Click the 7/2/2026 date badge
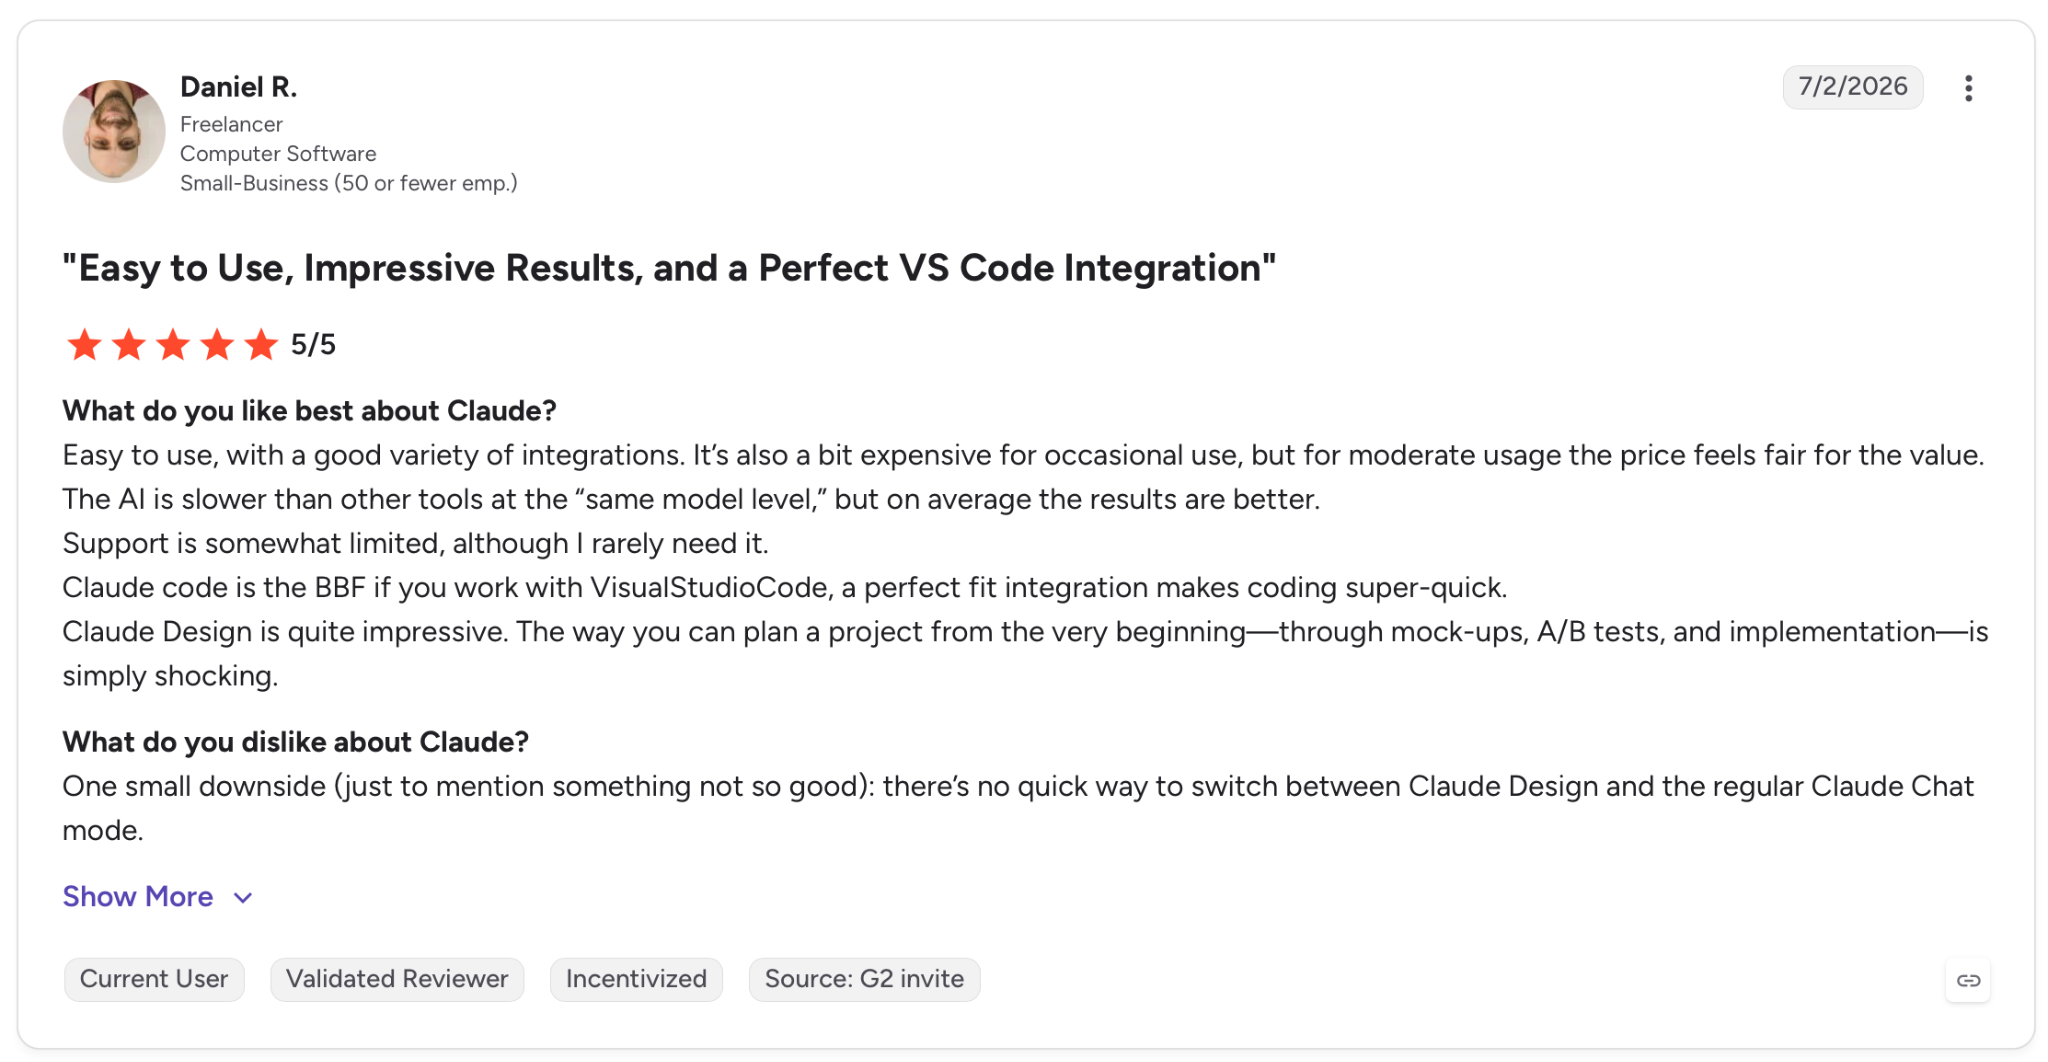The width and height of the screenshot is (2048, 1062). (1852, 87)
